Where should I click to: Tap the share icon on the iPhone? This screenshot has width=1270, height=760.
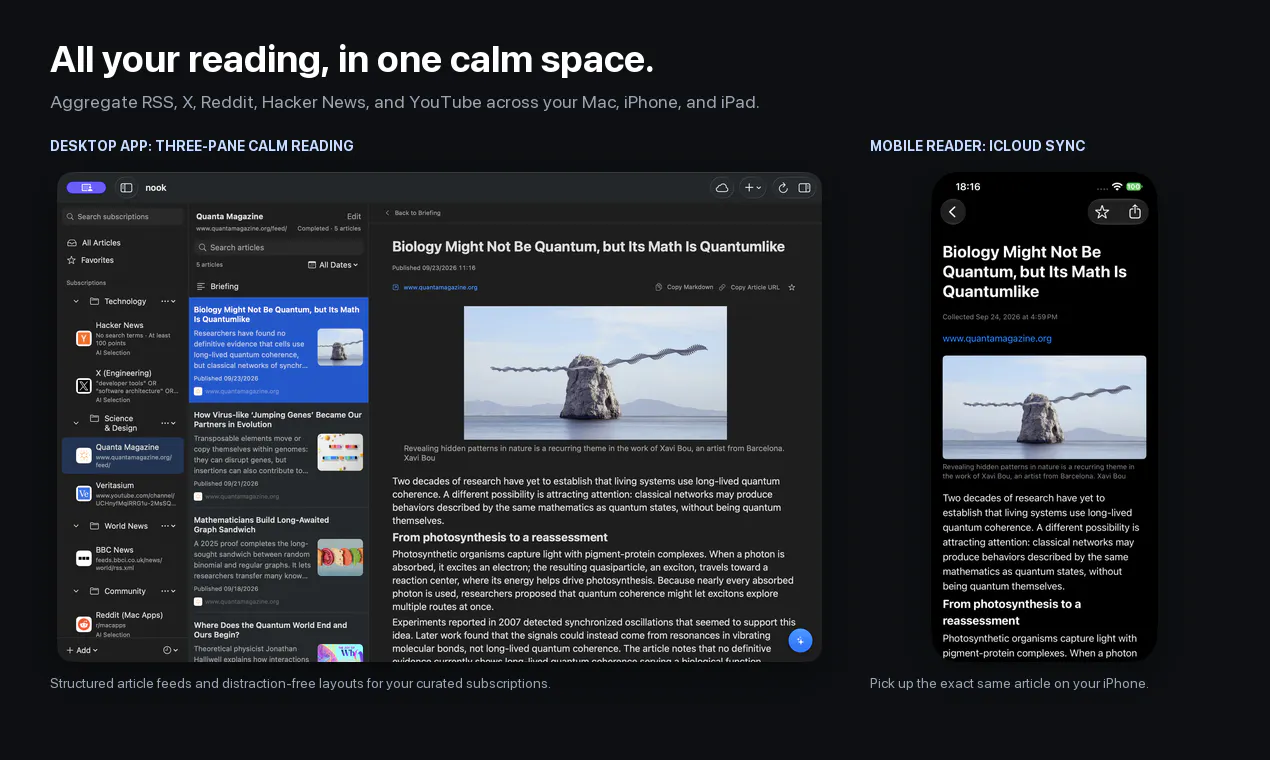[1135, 212]
